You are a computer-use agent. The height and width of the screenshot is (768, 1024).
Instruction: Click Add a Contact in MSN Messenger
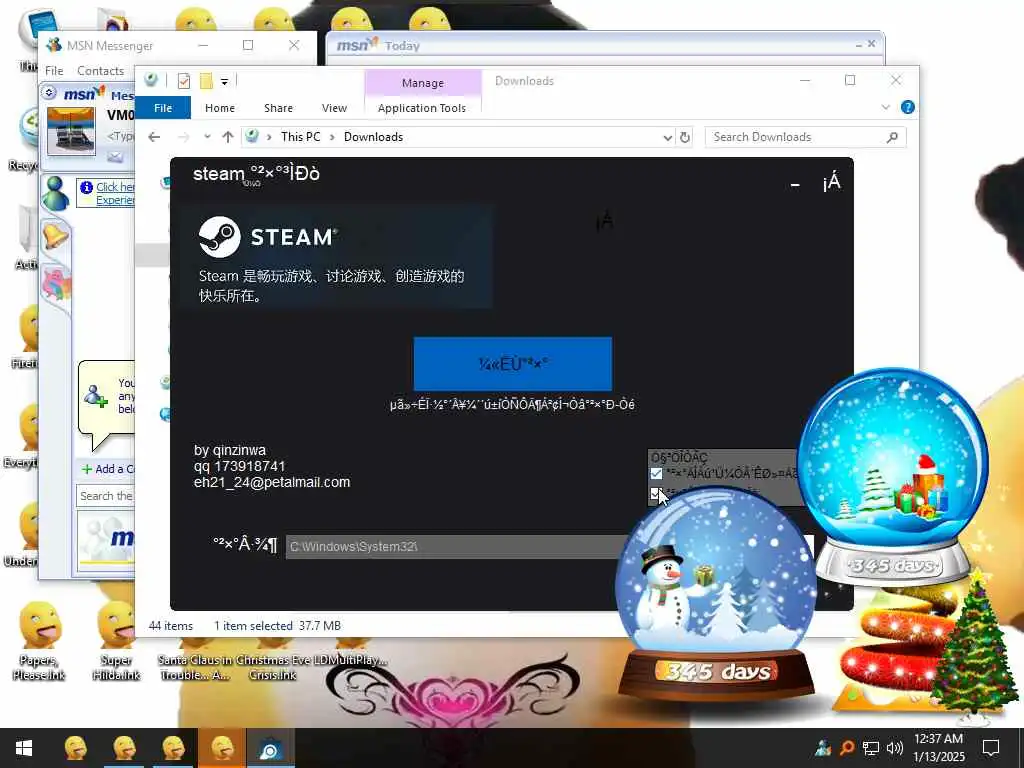tap(108, 469)
